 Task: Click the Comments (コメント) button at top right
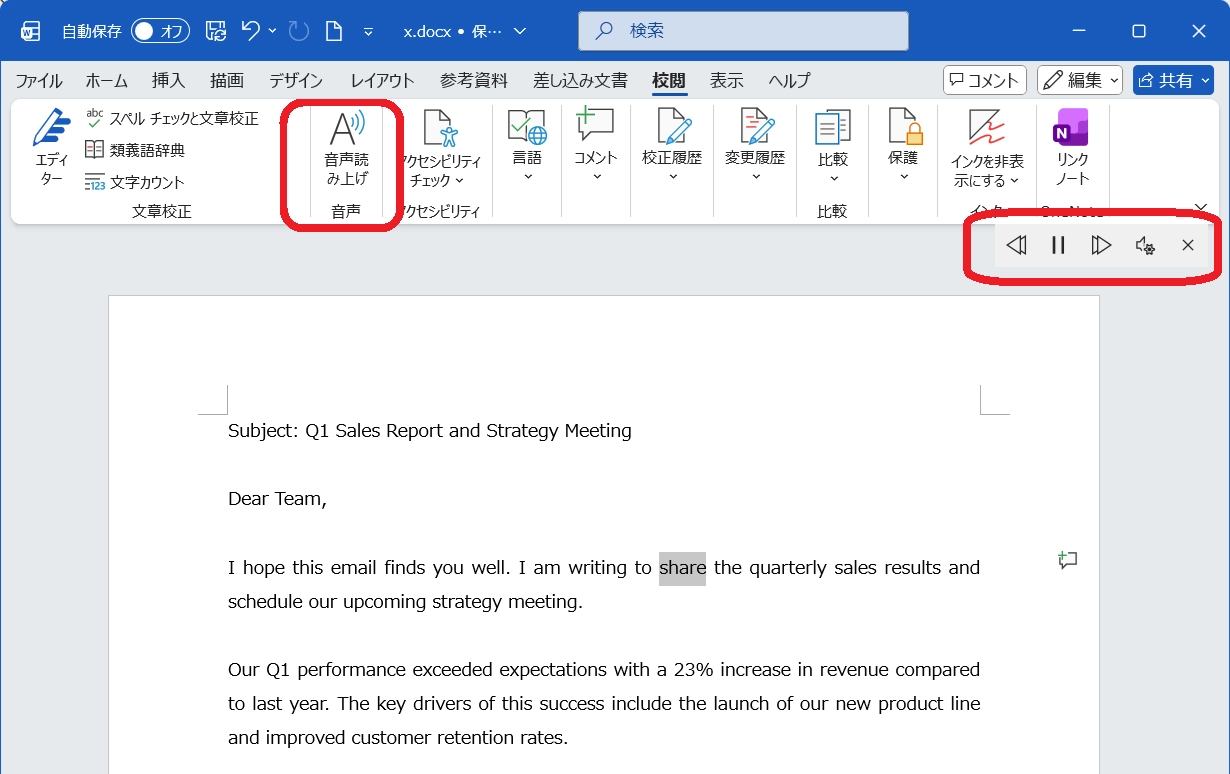click(985, 81)
